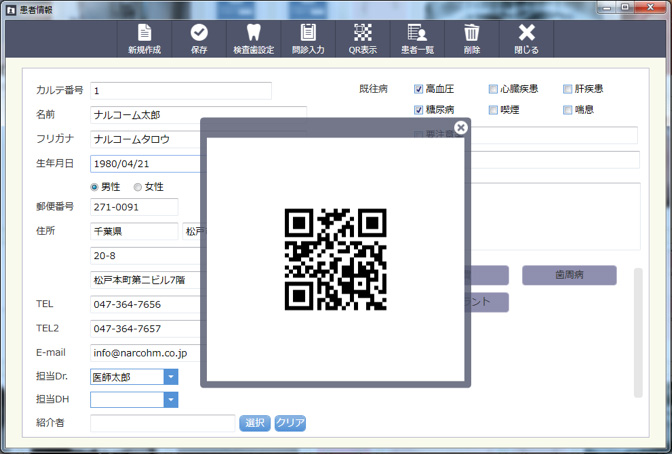Open the 患者一覧 patient list icon

tap(417, 39)
